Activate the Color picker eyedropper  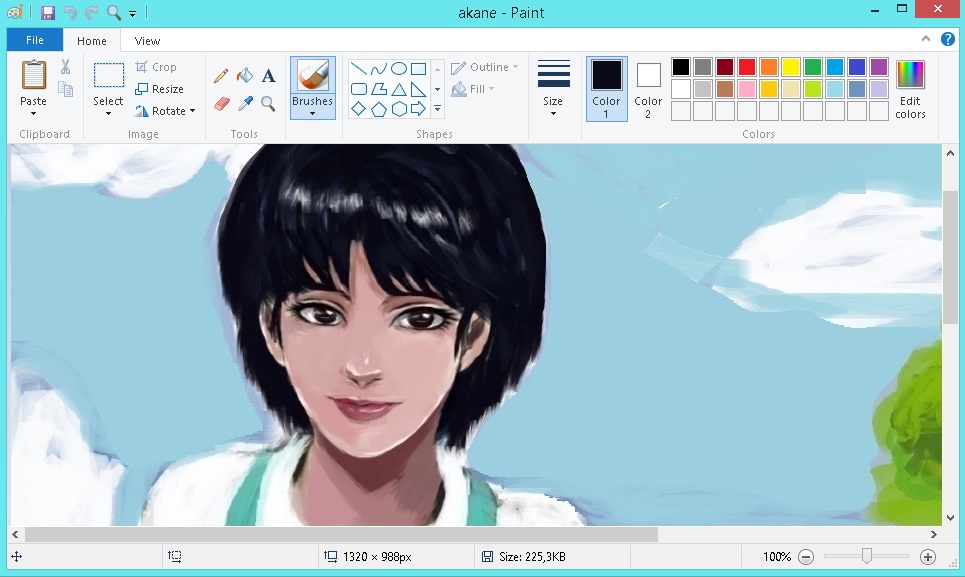[245, 103]
